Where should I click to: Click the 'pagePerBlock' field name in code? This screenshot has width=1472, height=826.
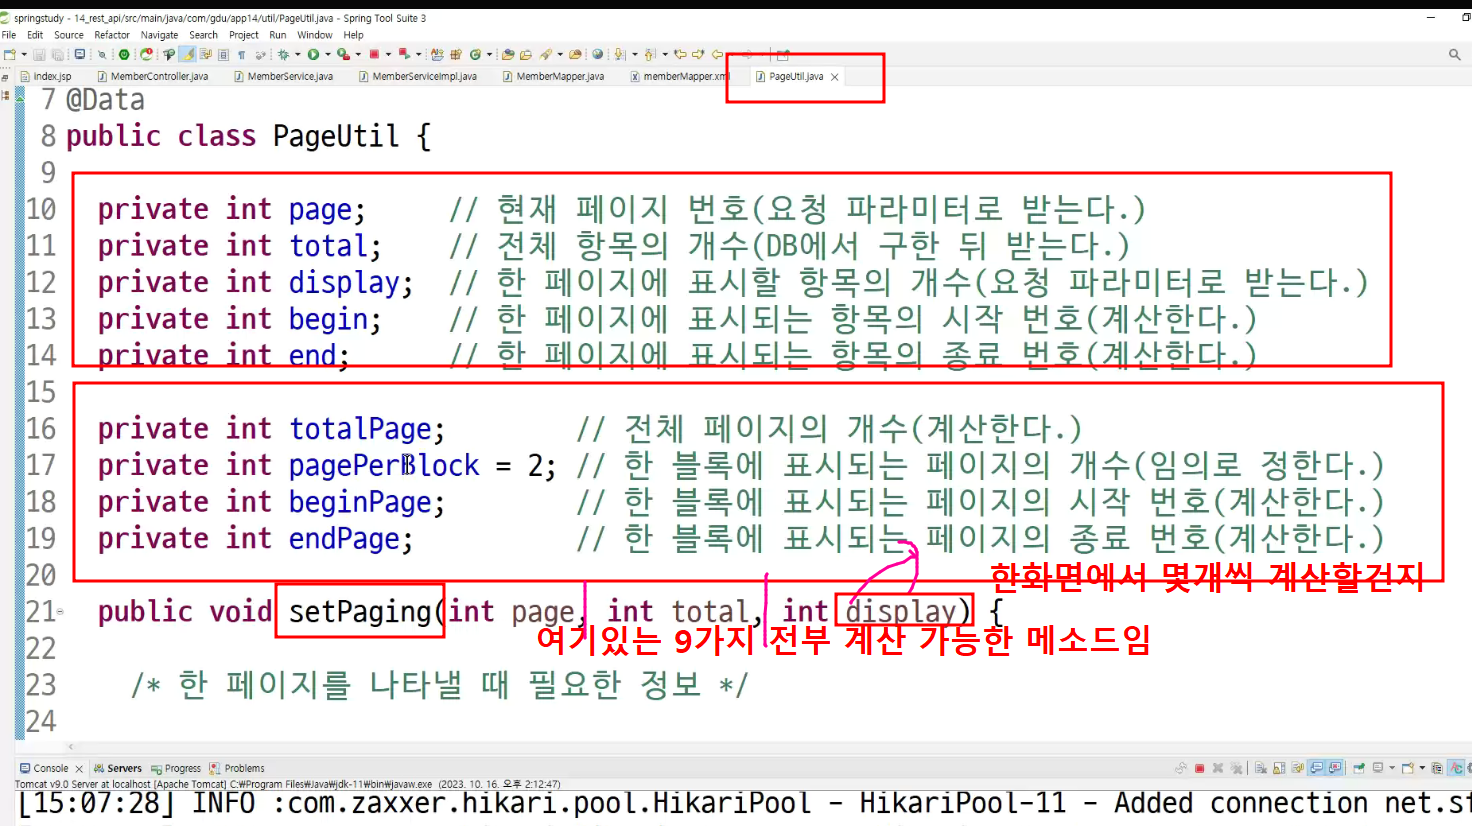click(x=384, y=466)
